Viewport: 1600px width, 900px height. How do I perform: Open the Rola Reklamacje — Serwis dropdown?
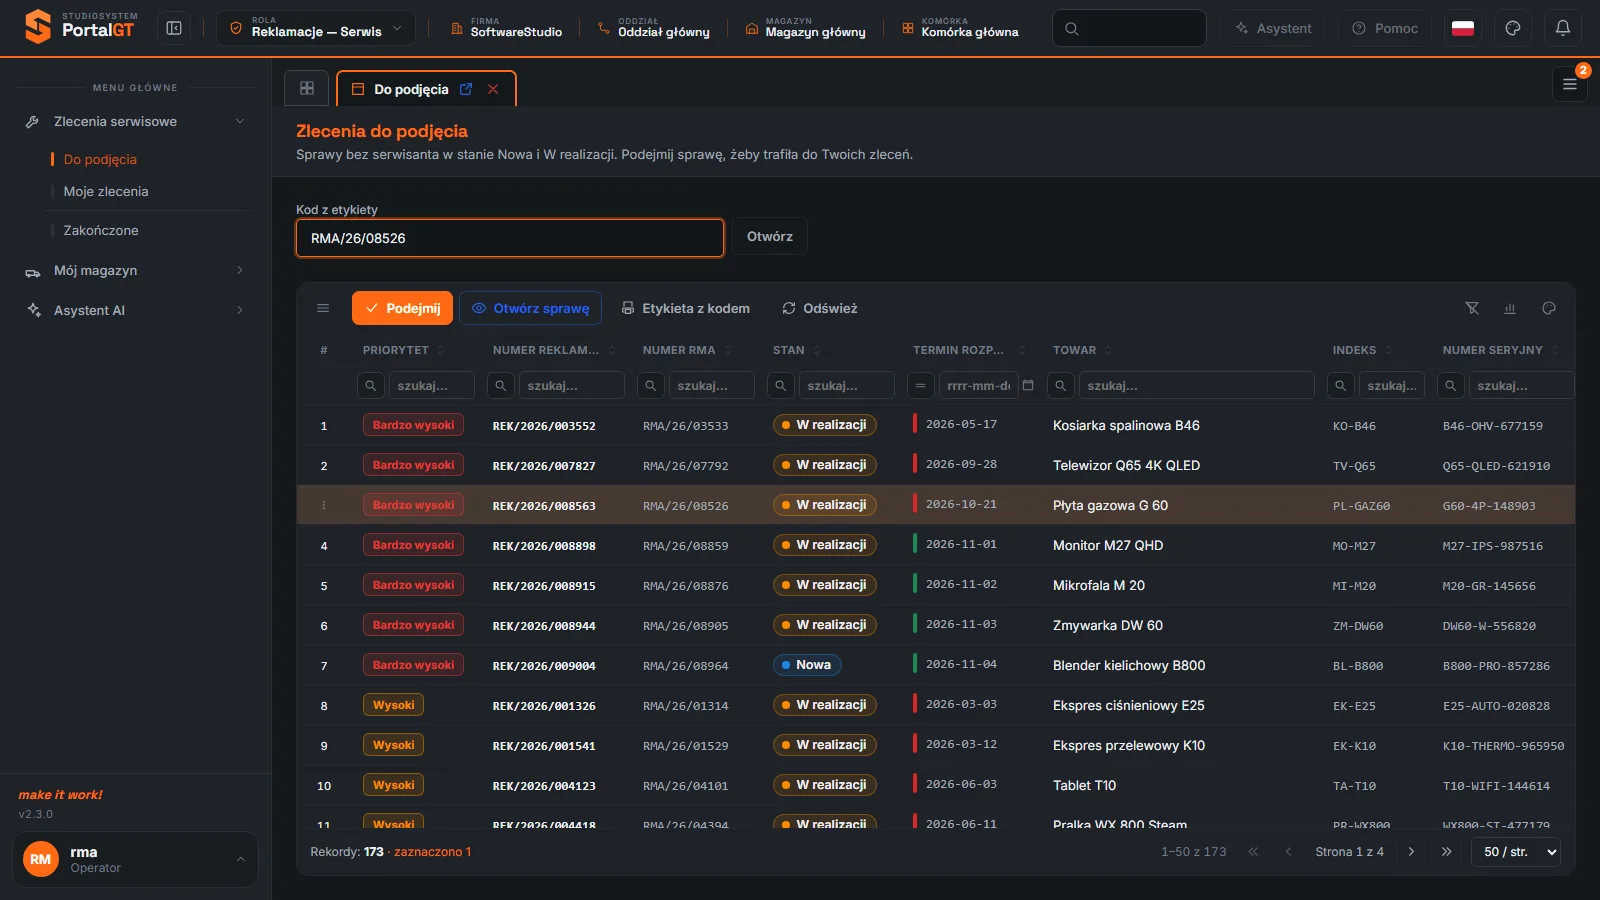coord(316,28)
